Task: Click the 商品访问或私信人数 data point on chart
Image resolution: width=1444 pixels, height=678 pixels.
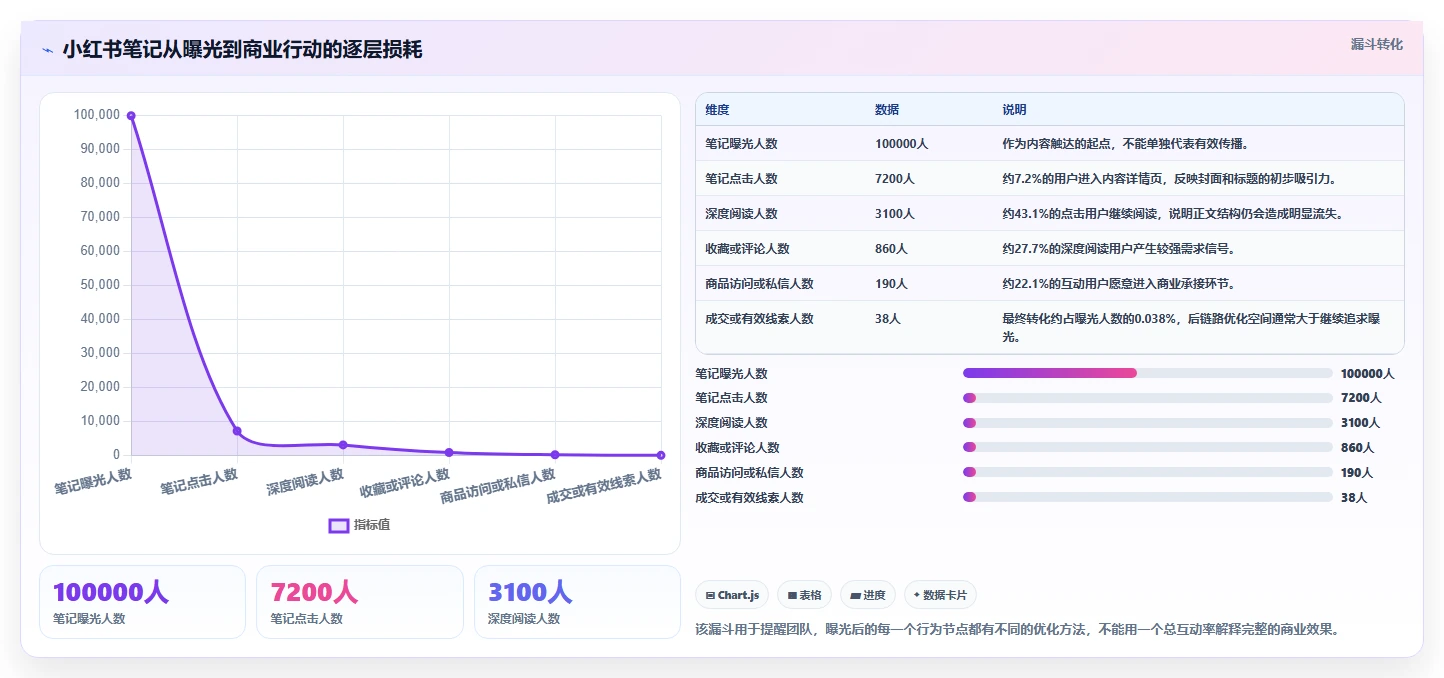Action: tap(555, 455)
